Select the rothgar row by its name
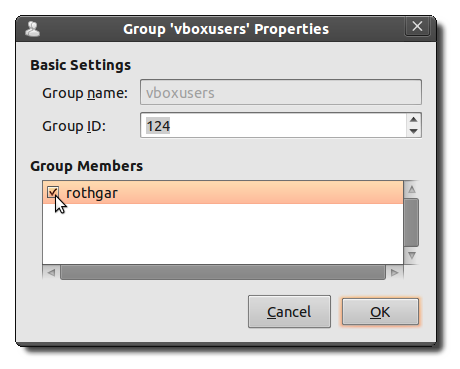Viewport: 460px width, 369px height. 92,193
